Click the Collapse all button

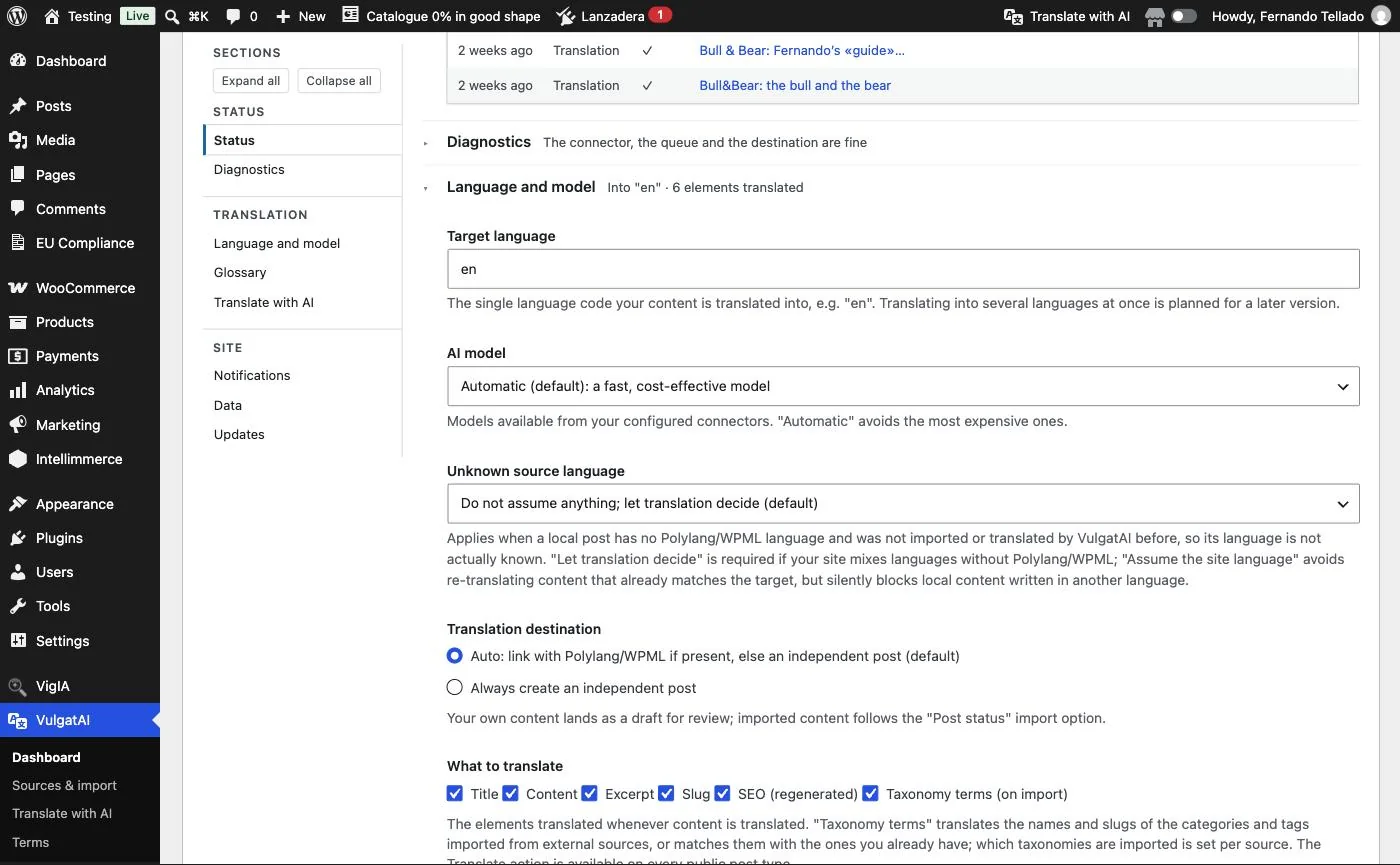pos(339,81)
